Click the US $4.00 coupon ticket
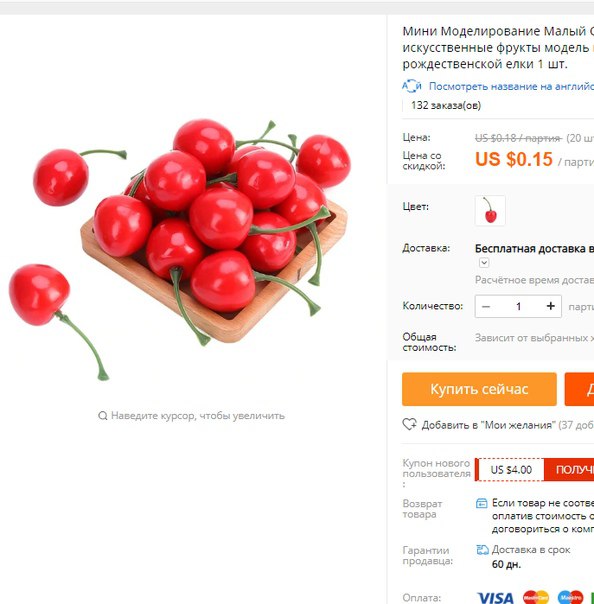The width and height of the screenshot is (594, 604). [x=511, y=470]
